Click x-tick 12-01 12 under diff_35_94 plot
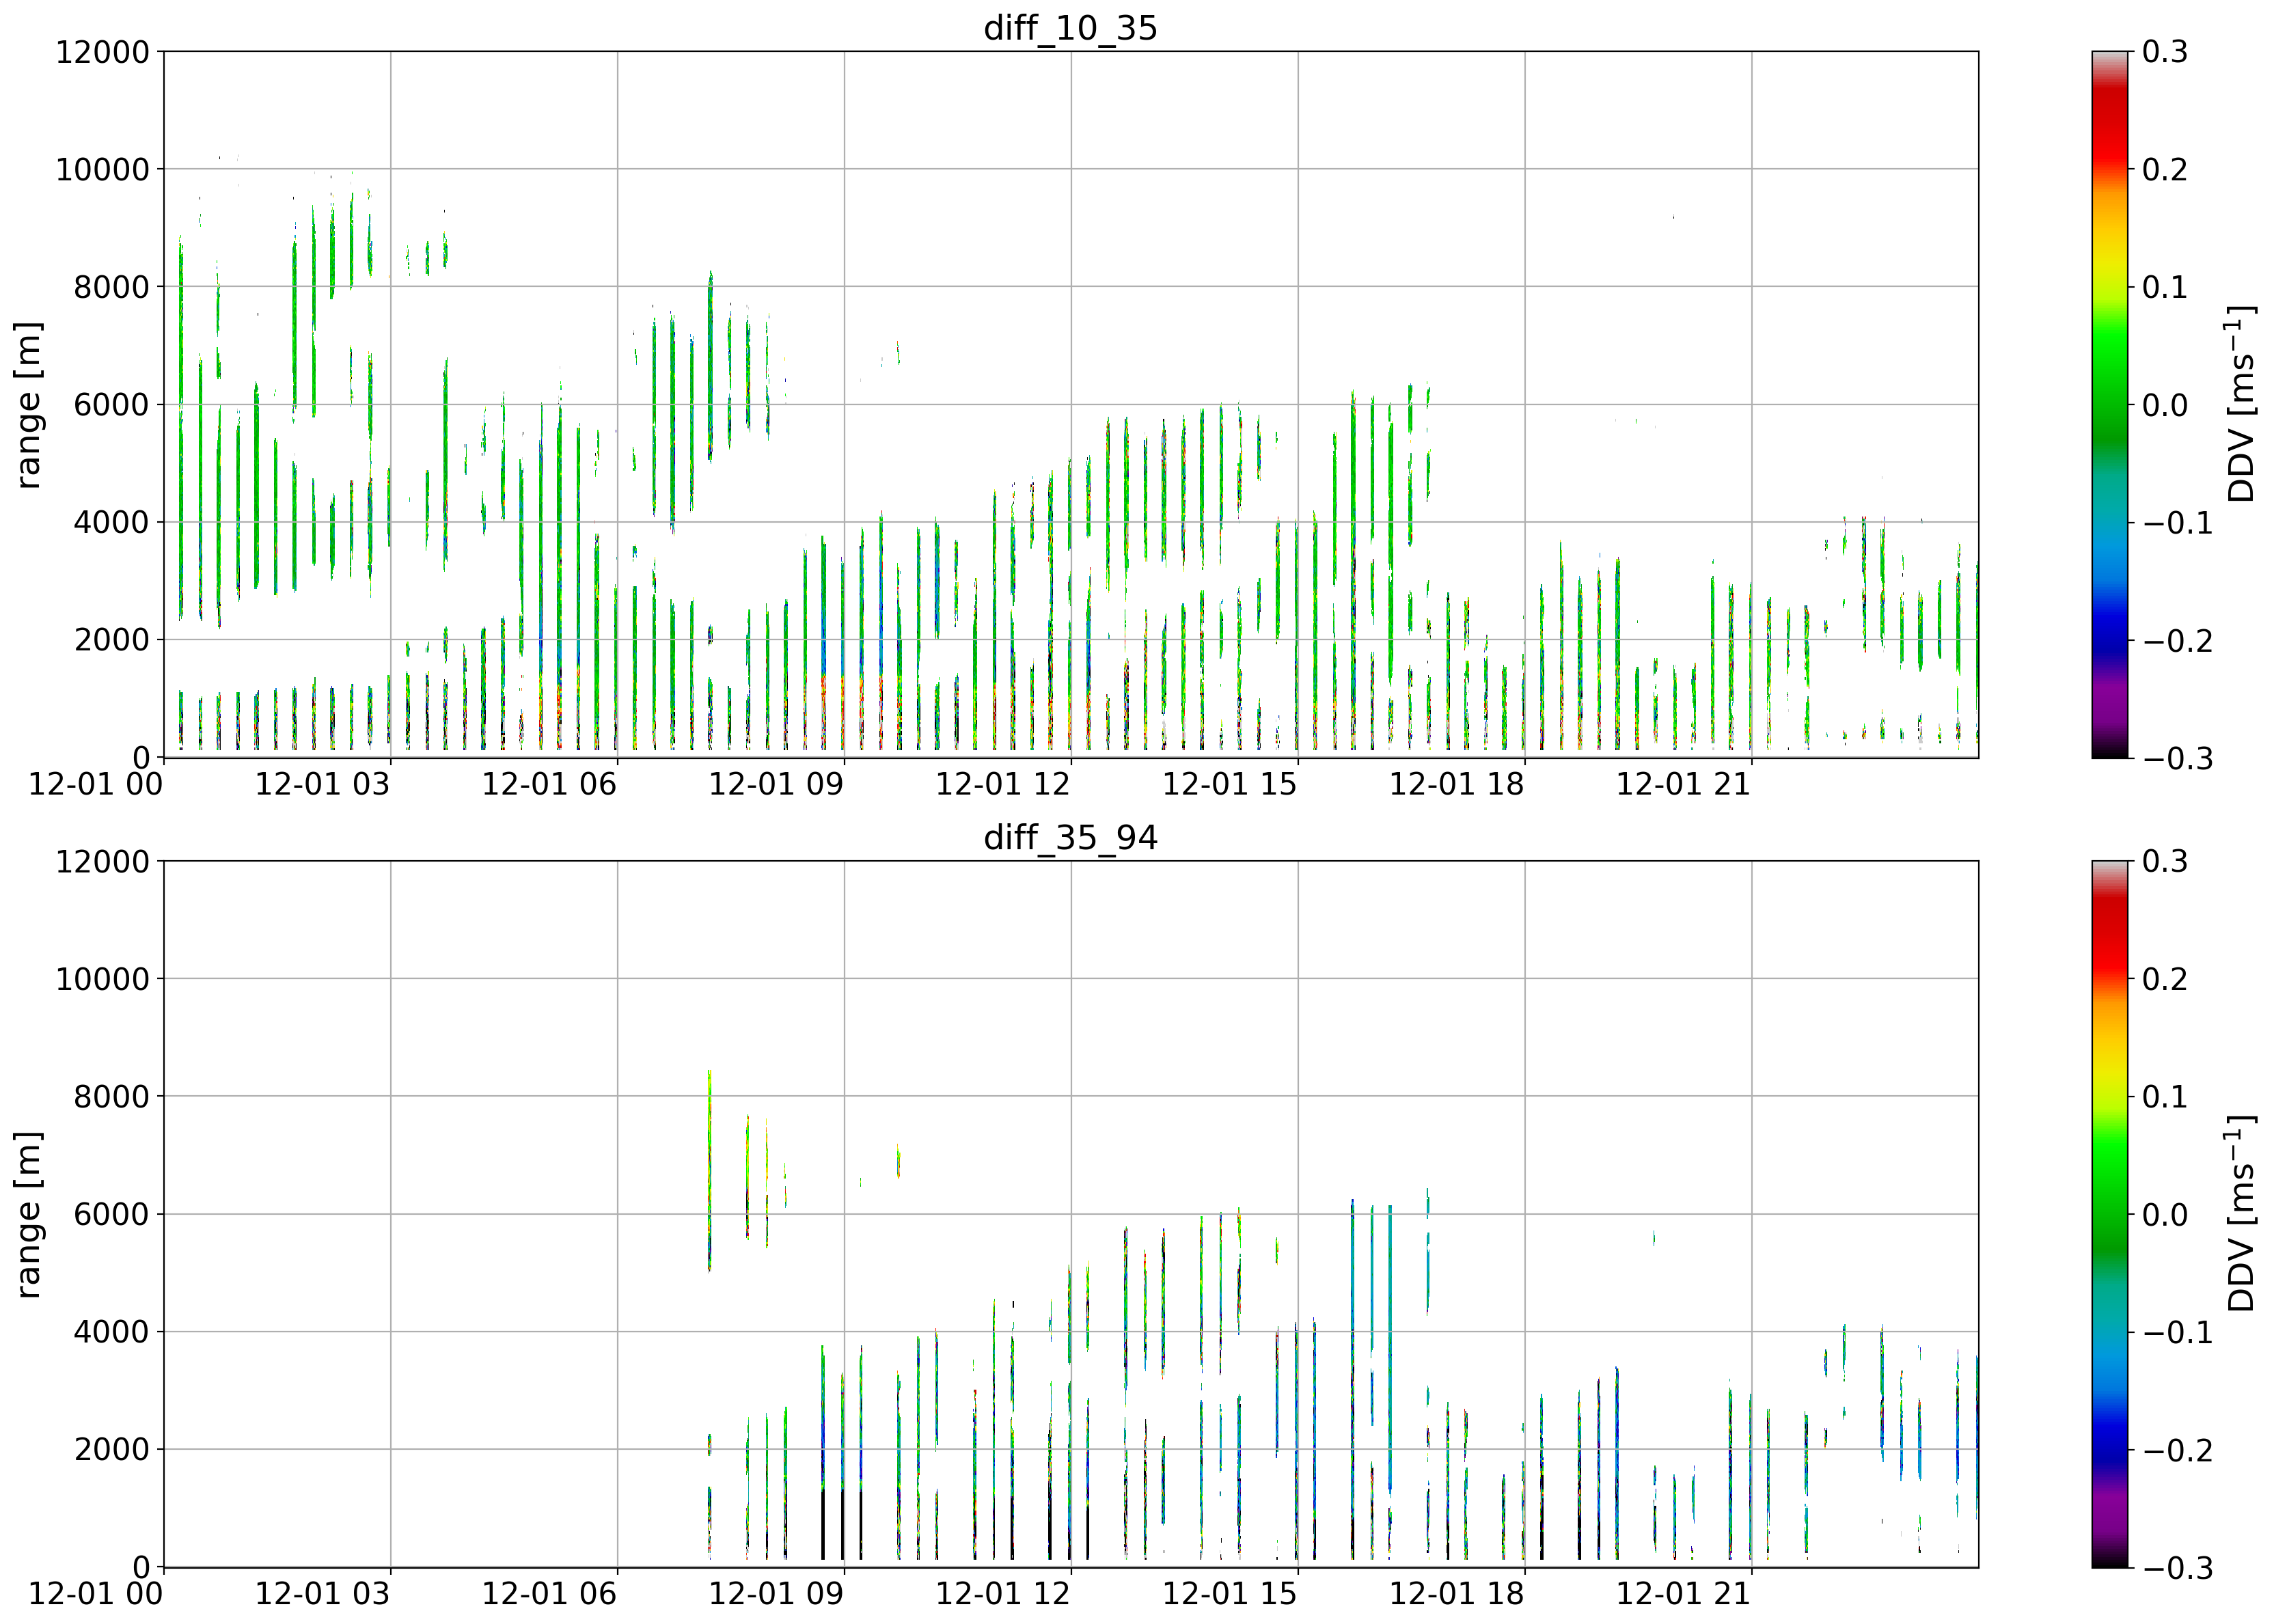The width and height of the screenshot is (2274, 1624). pyautogui.click(x=1003, y=1593)
